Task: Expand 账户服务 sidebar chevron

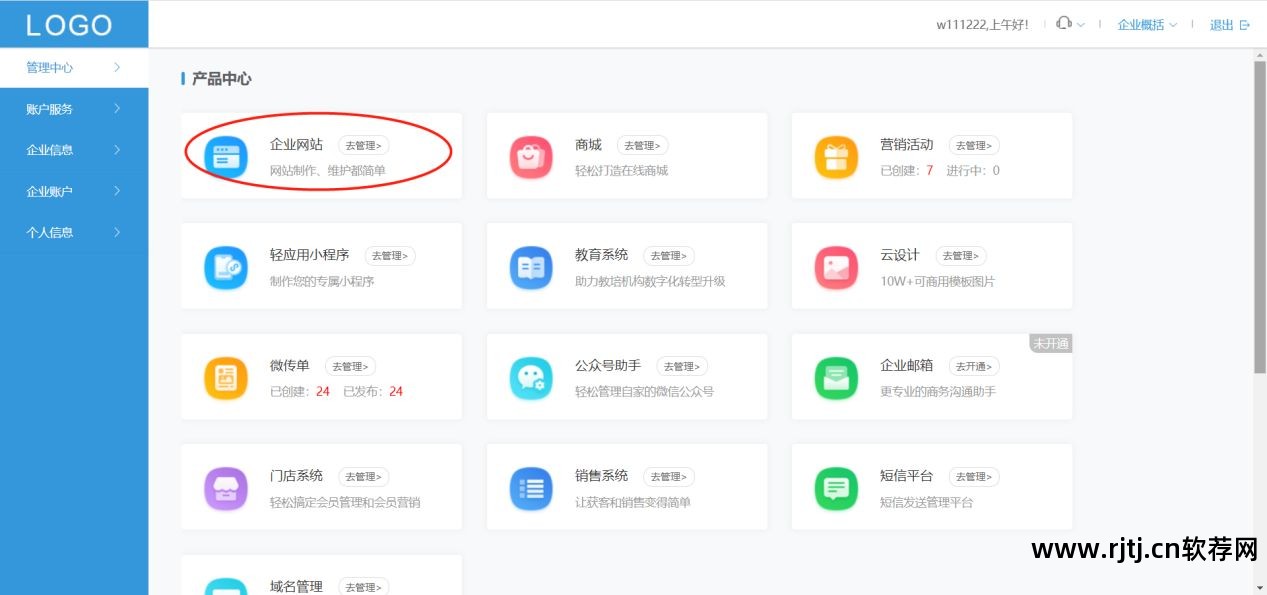Action: click(x=117, y=108)
